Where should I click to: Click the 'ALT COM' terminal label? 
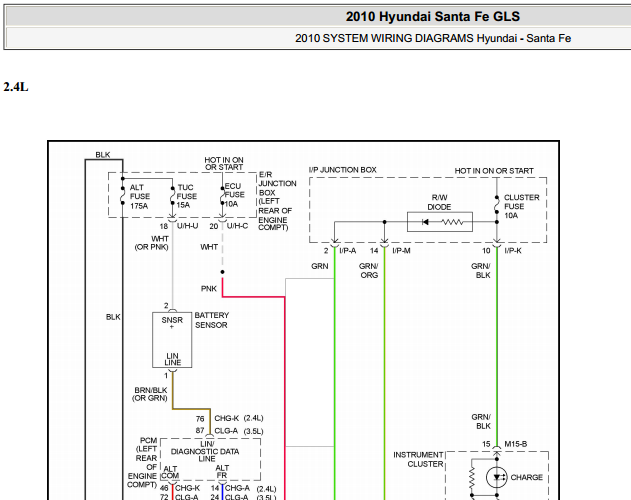170,472
